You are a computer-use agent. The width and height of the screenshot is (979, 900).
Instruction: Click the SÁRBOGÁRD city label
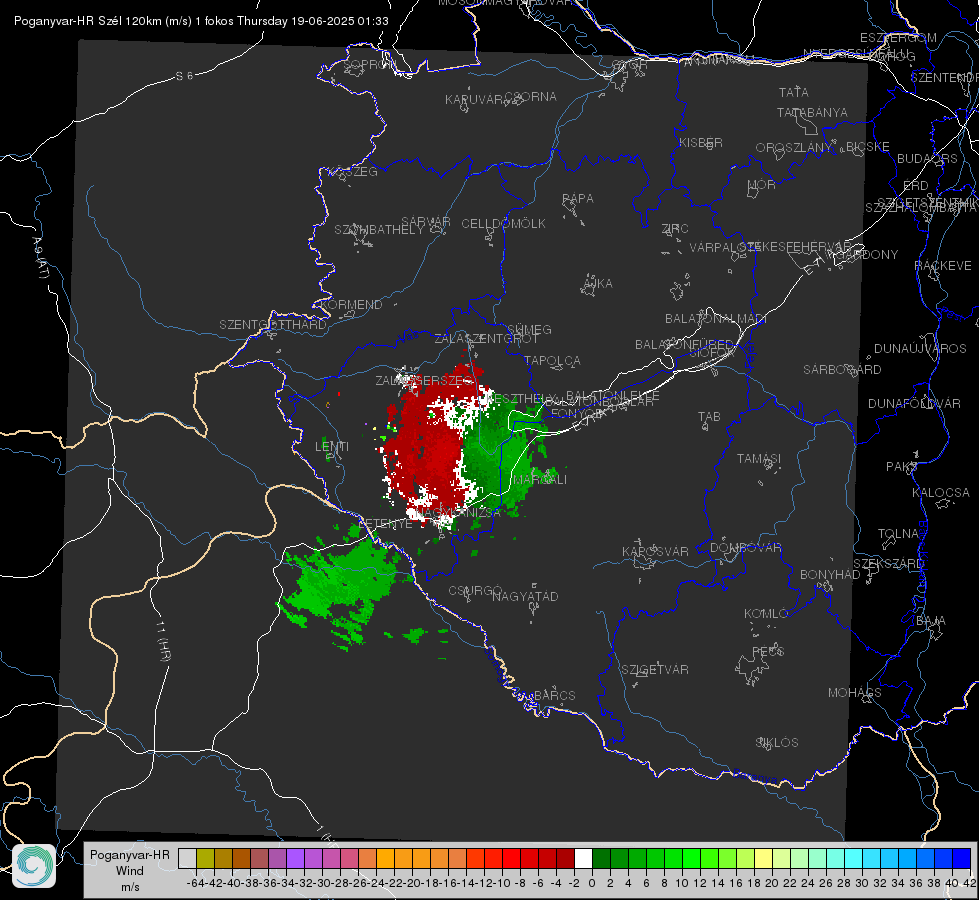coord(842,370)
